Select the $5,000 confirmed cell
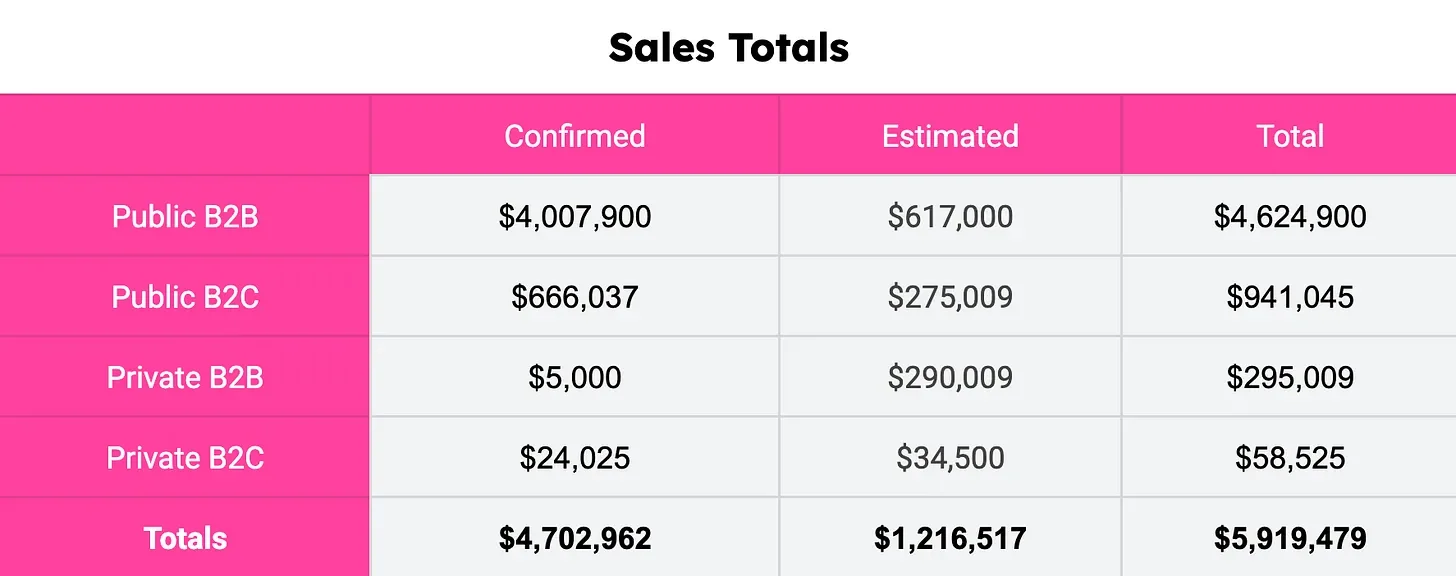 click(575, 377)
